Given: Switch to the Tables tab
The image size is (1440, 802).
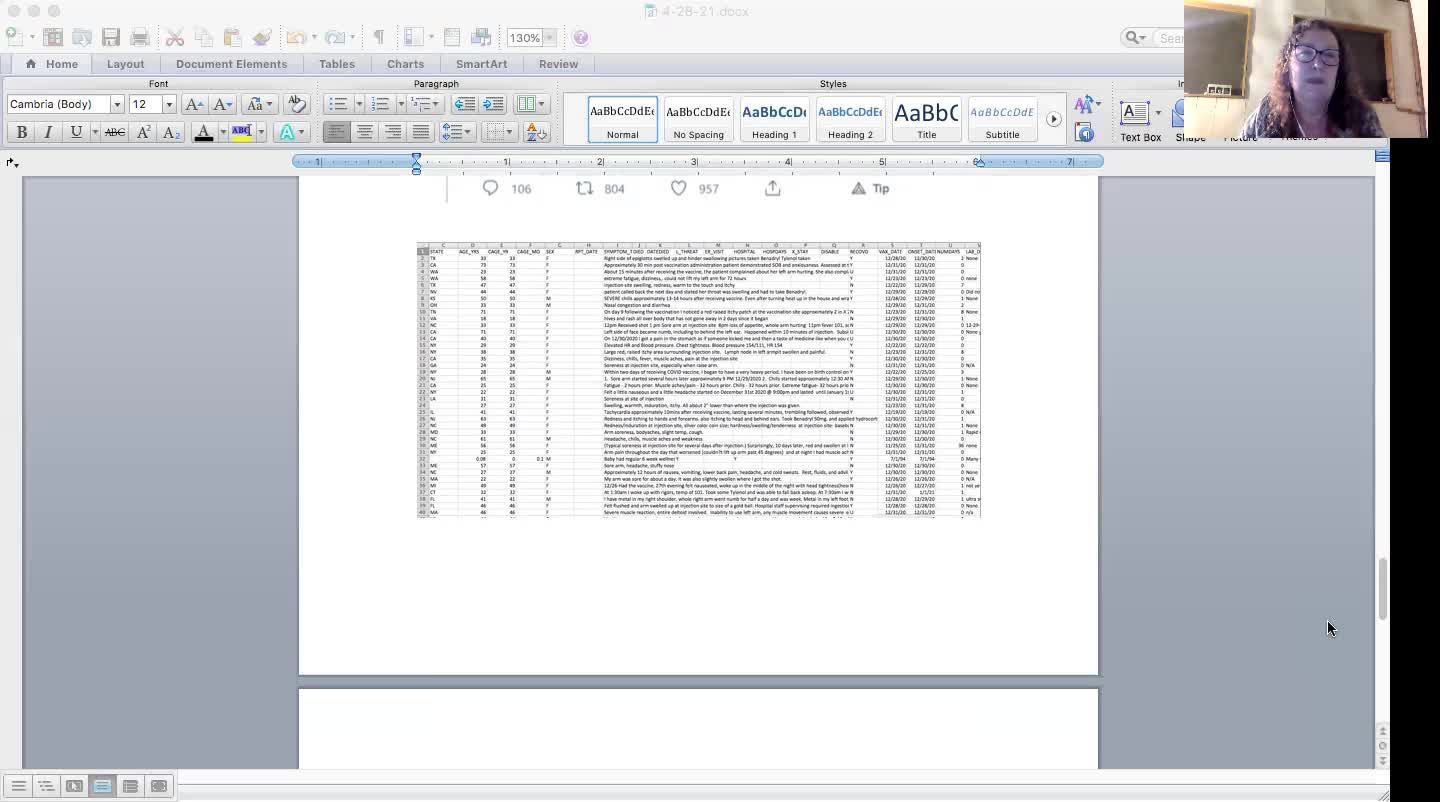Looking at the screenshot, I should pyautogui.click(x=337, y=64).
